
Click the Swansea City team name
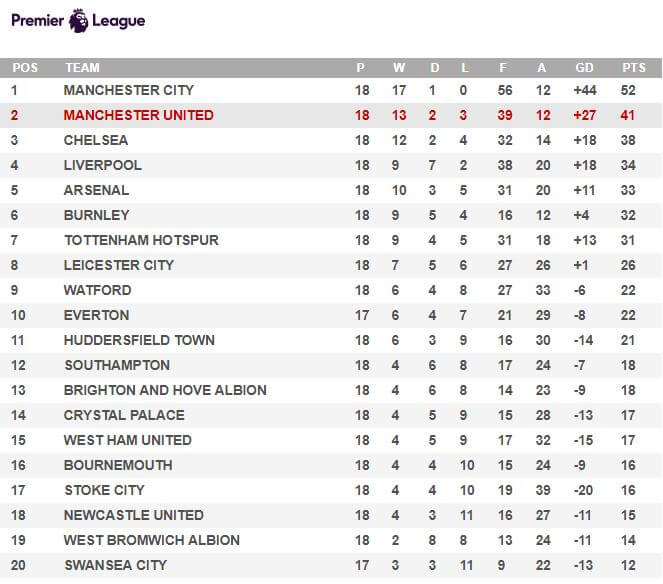pyautogui.click(x=116, y=565)
